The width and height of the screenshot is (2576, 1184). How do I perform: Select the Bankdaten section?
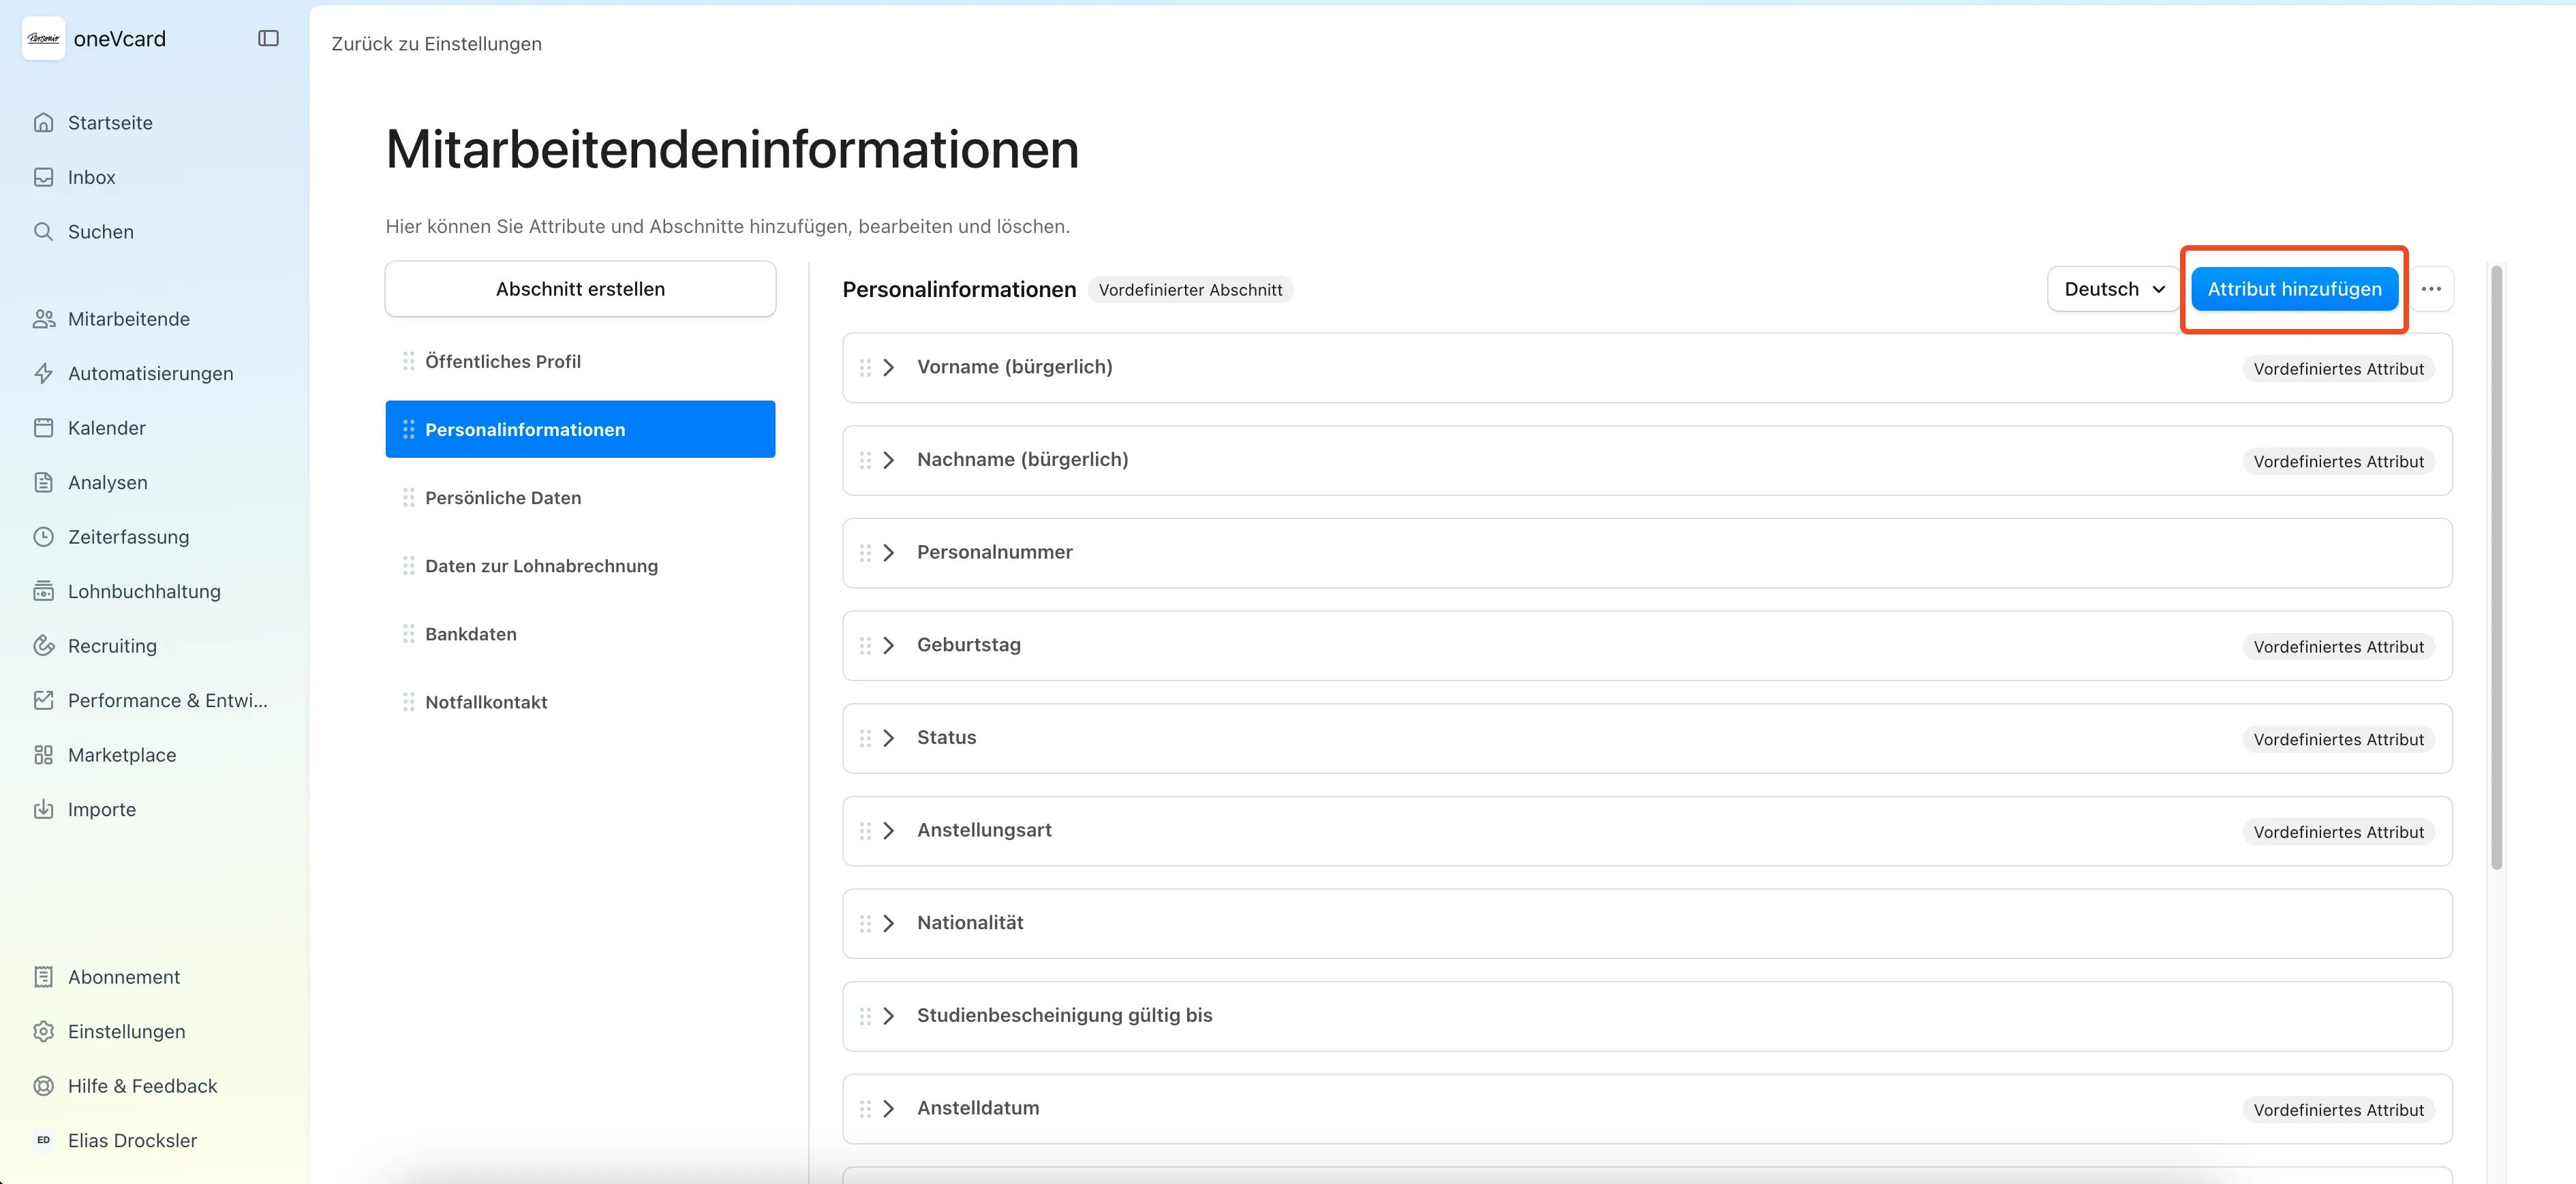pyautogui.click(x=580, y=634)
